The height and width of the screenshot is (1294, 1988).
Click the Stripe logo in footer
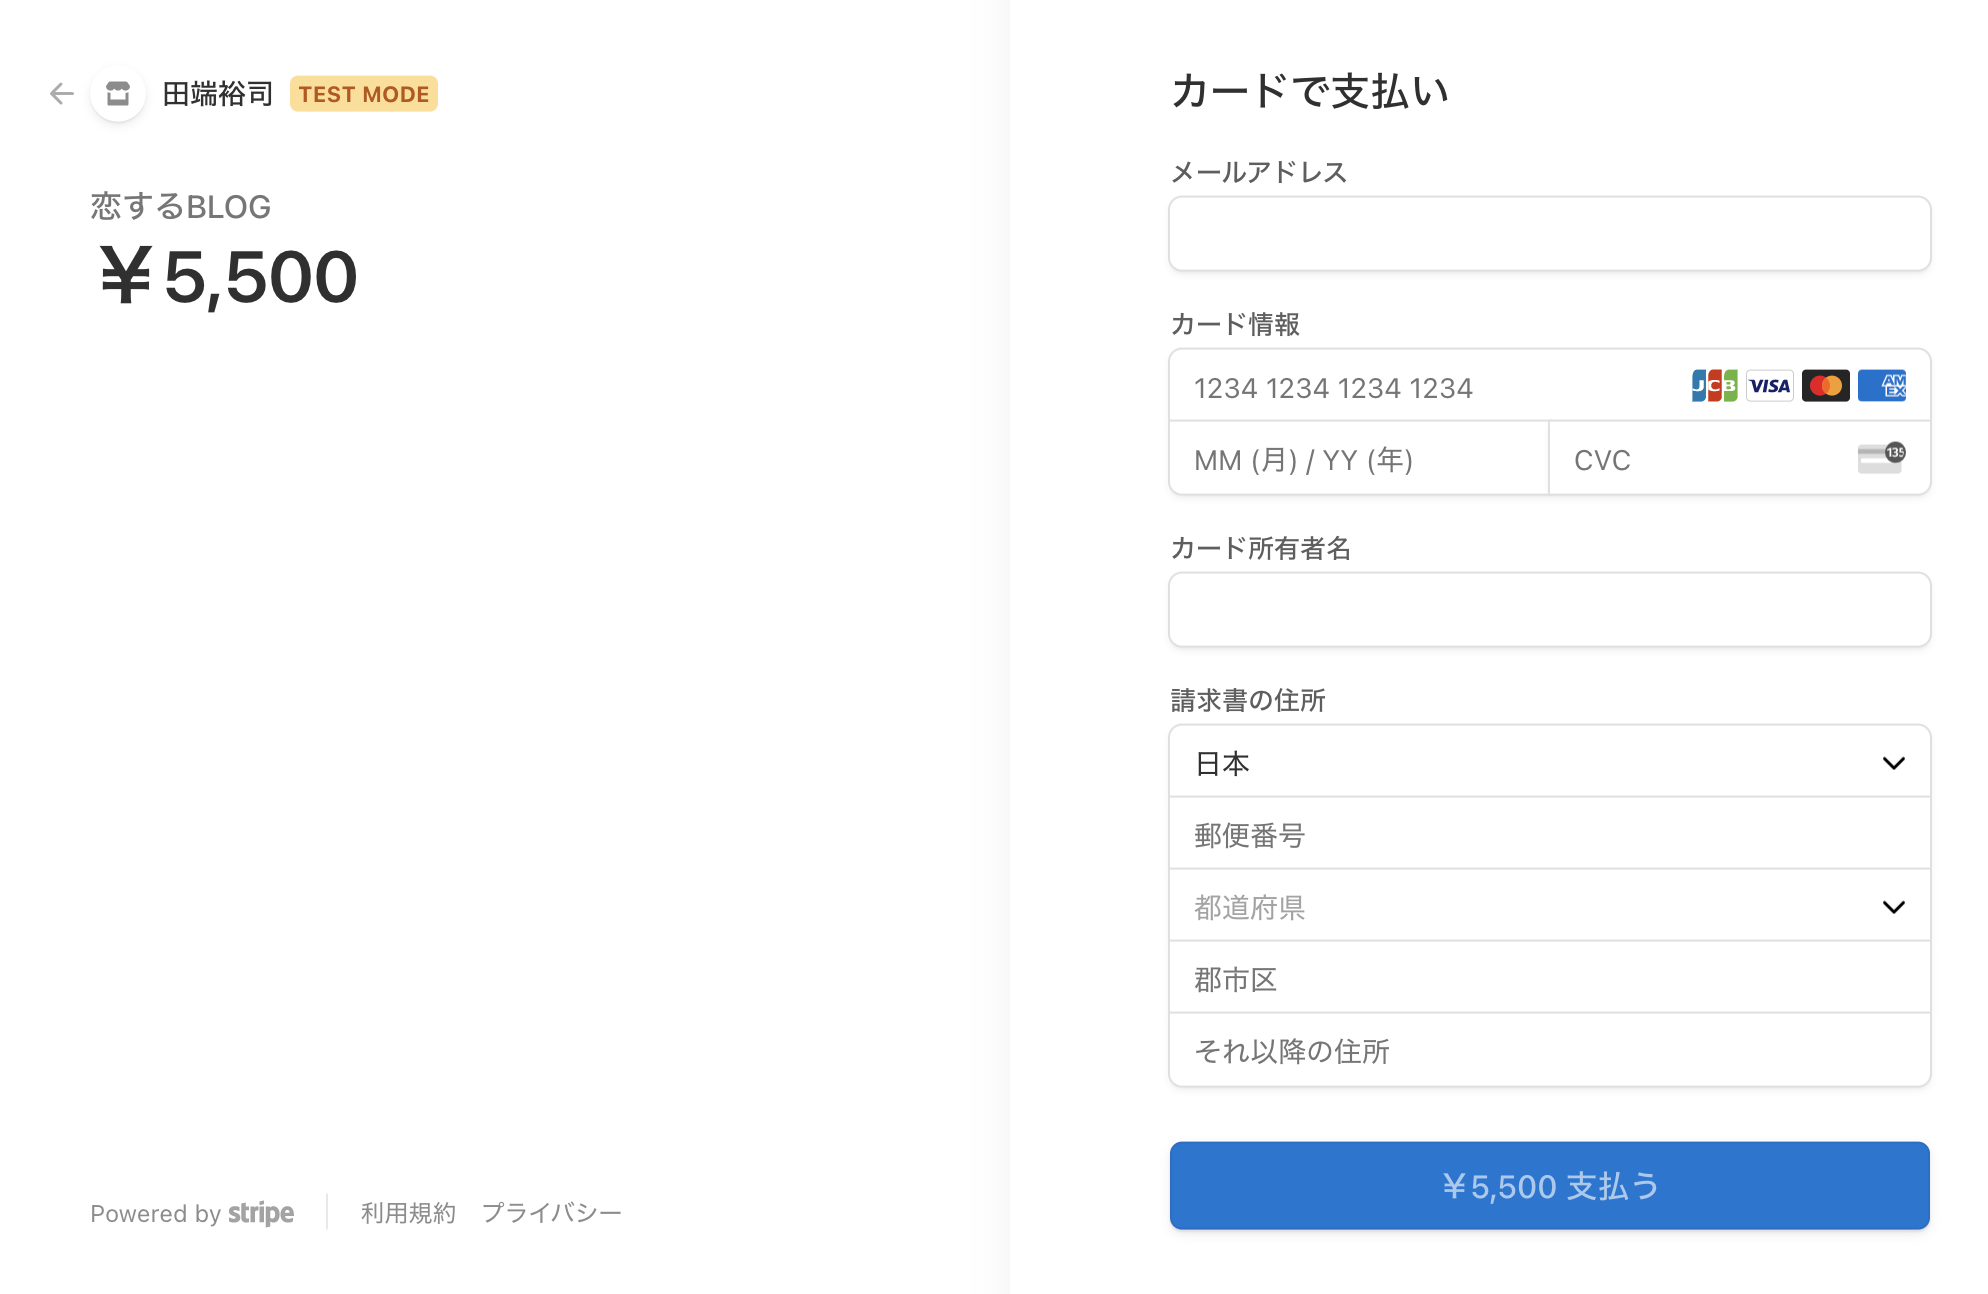[x=261, y=1213]
